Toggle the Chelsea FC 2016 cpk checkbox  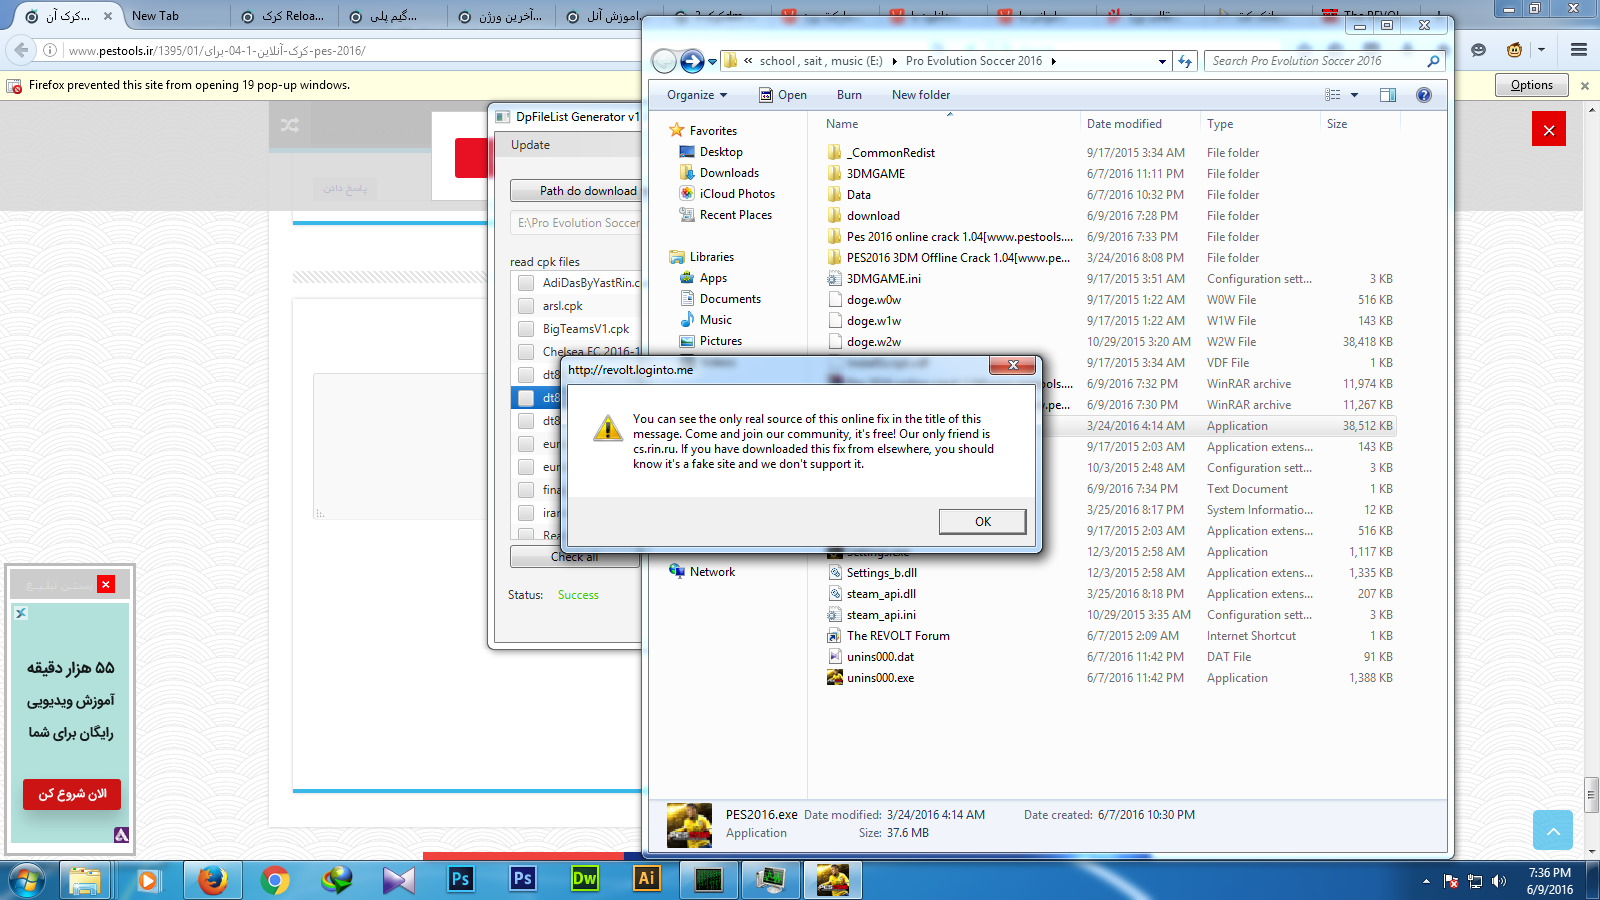pyautogui.click(x=526, y=352)
